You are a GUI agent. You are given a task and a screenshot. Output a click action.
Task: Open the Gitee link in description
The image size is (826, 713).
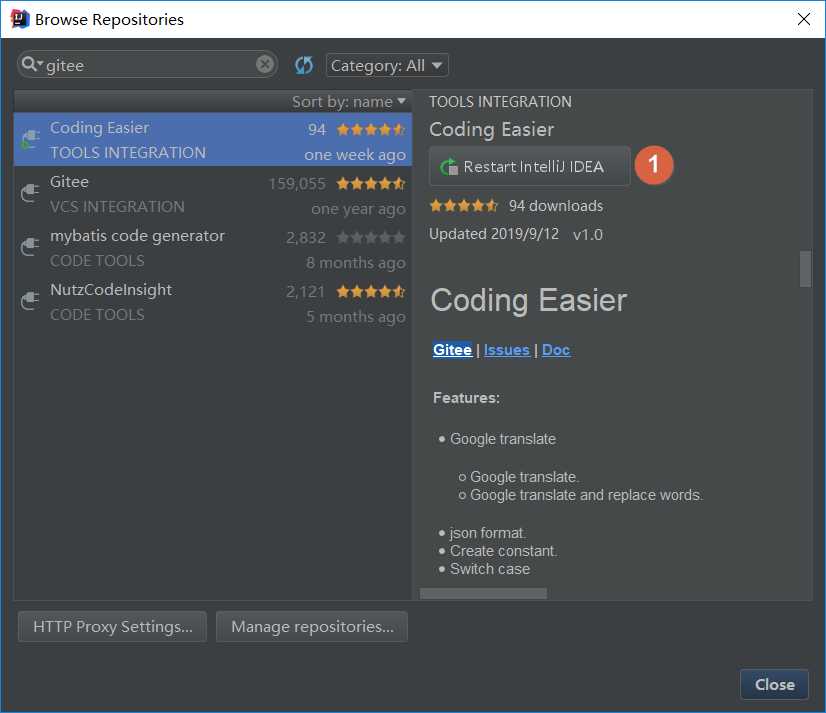pyautogui.click(x=452, y=350)
